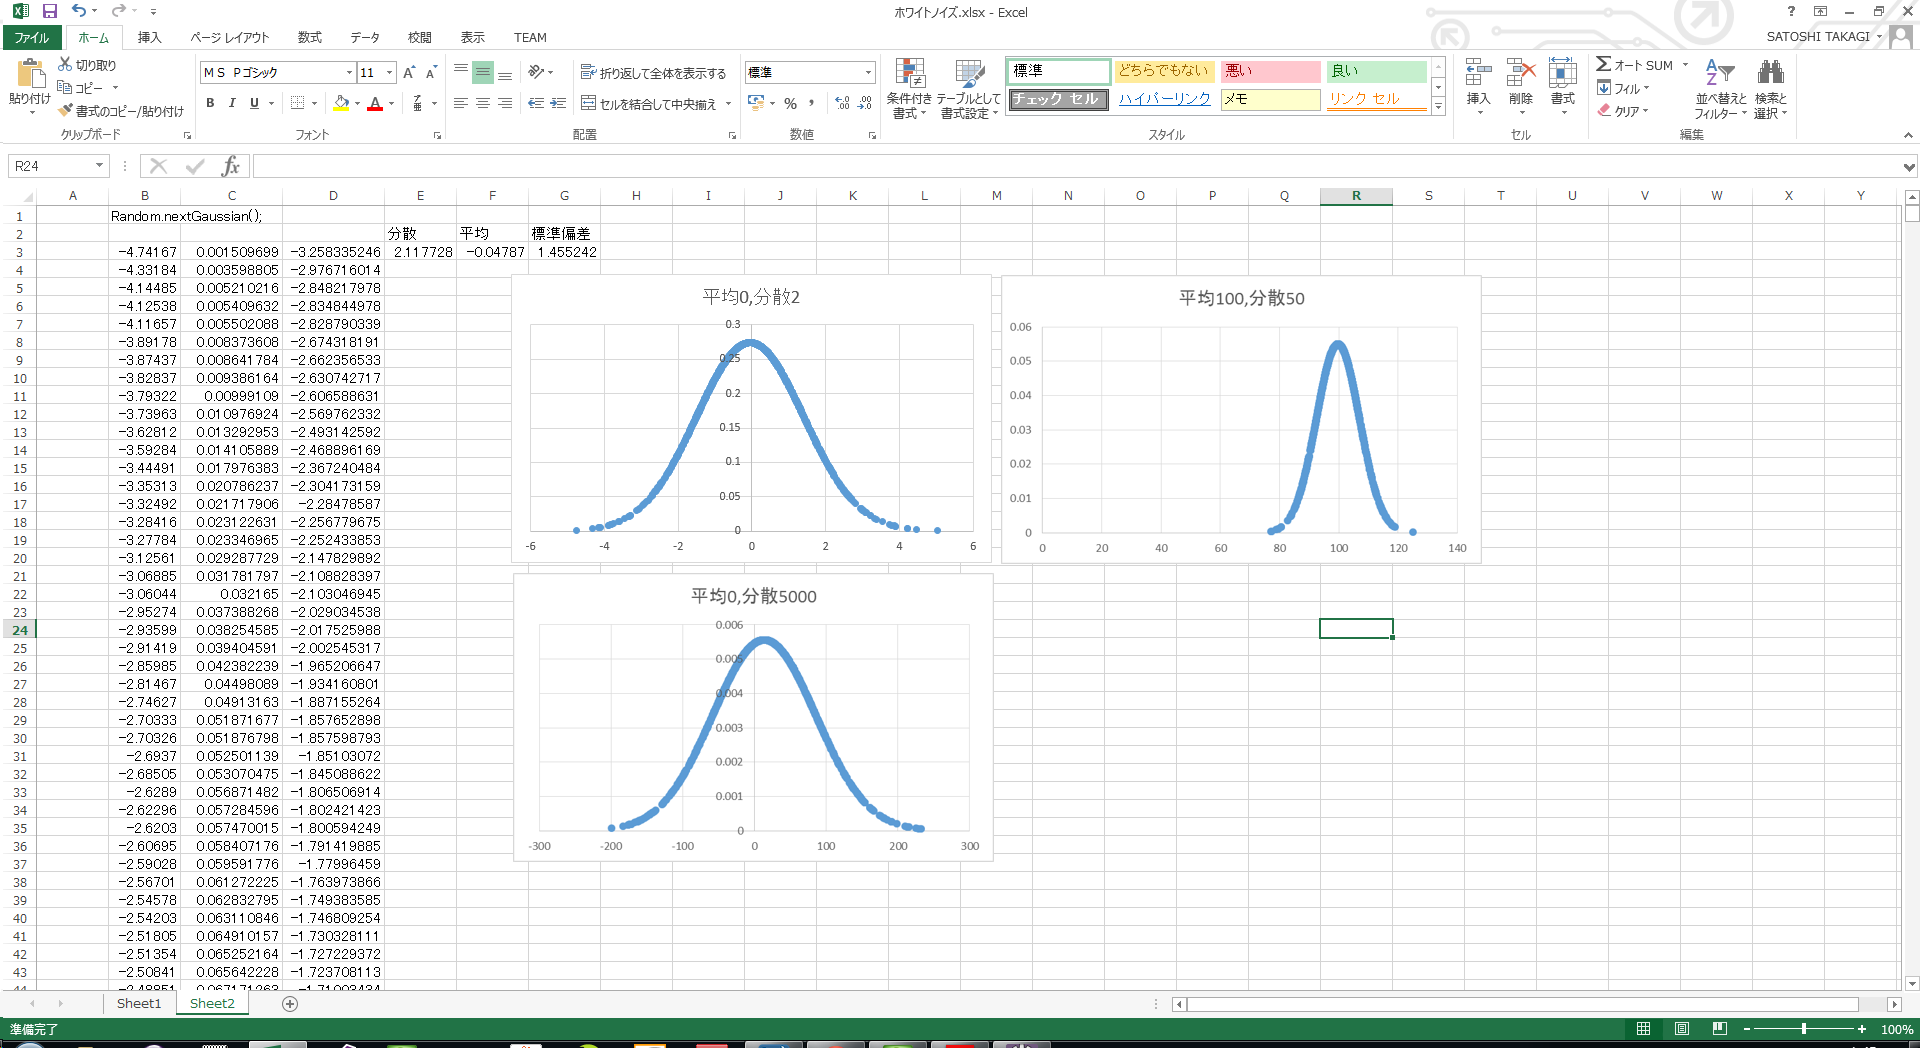Toggle Bold formatting
Screen dimensions: 1920x1048
point(210,103)
